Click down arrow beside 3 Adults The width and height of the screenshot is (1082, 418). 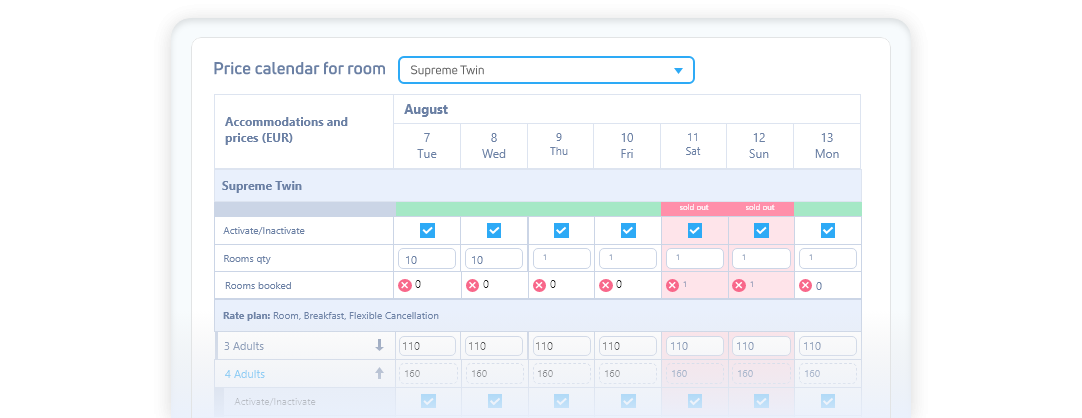[x=379, y=346]
